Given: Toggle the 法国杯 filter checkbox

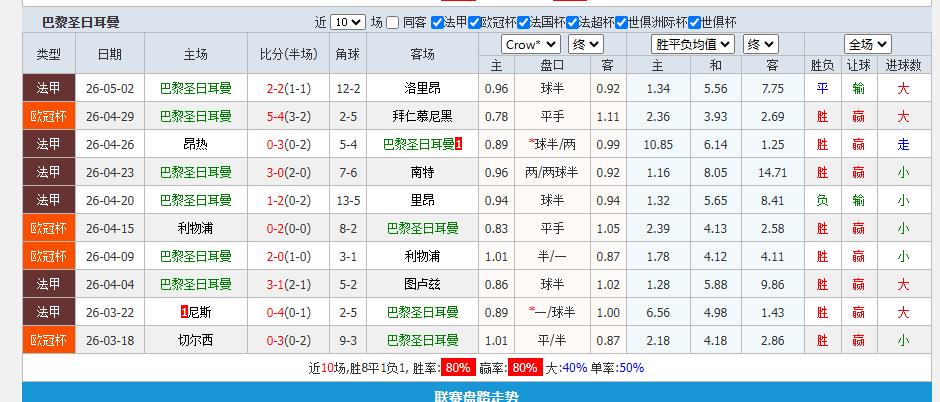Looking at the screenshot, I should pos(523,23).
